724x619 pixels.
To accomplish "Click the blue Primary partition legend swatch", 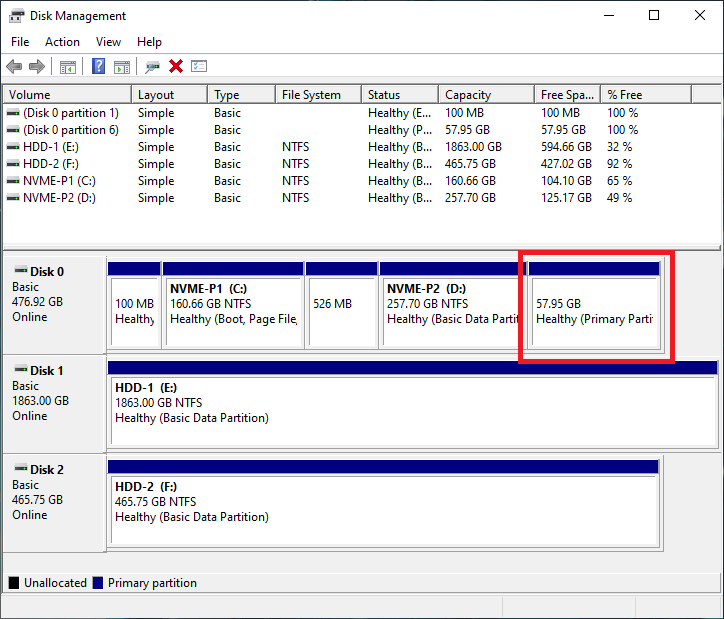I will tap(97, 583).
